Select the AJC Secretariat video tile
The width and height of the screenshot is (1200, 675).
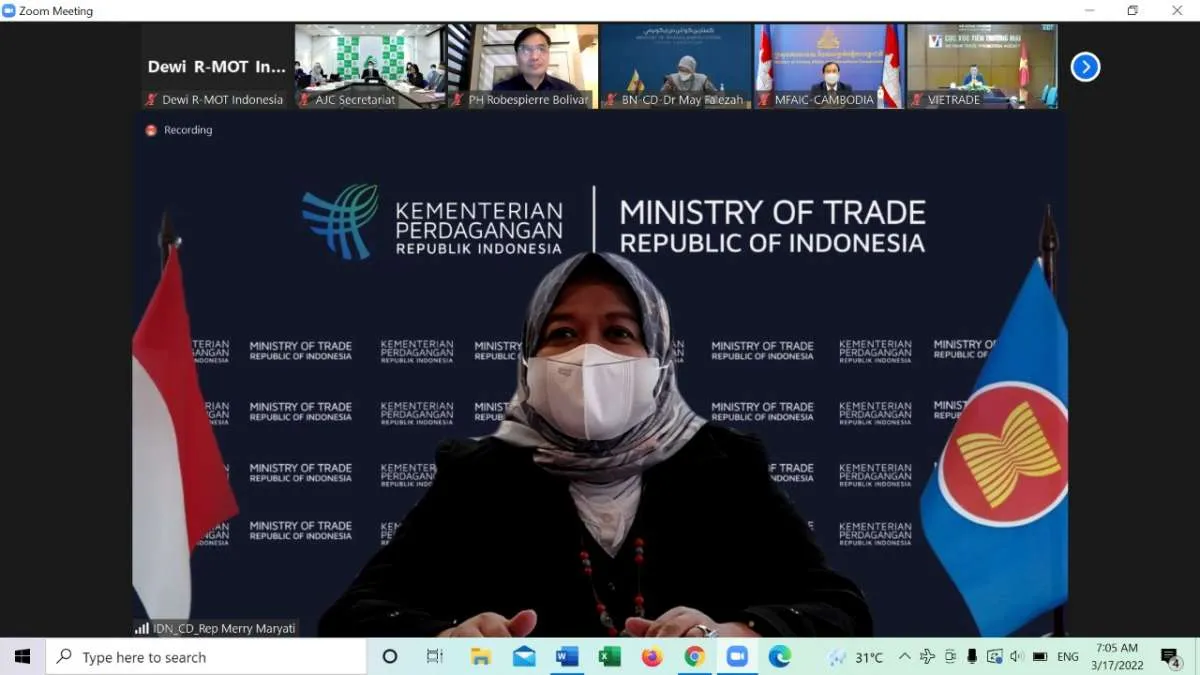pyautogui.click(x=369, y=66)
